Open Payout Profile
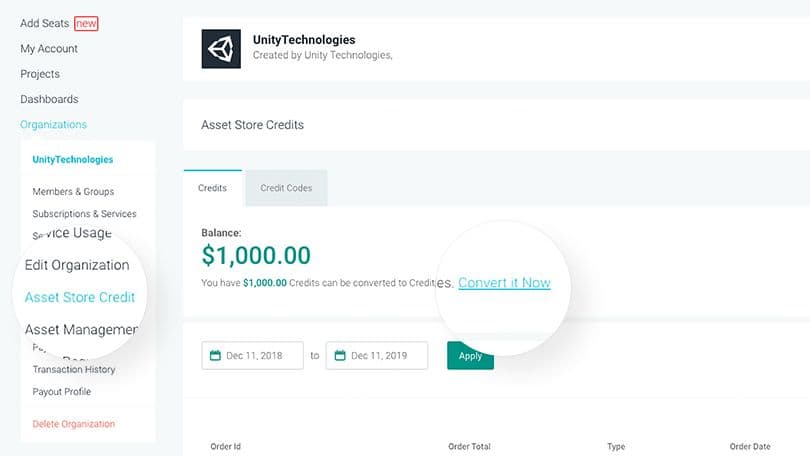This screenshot has width=810, height=456. click(61, 391)
